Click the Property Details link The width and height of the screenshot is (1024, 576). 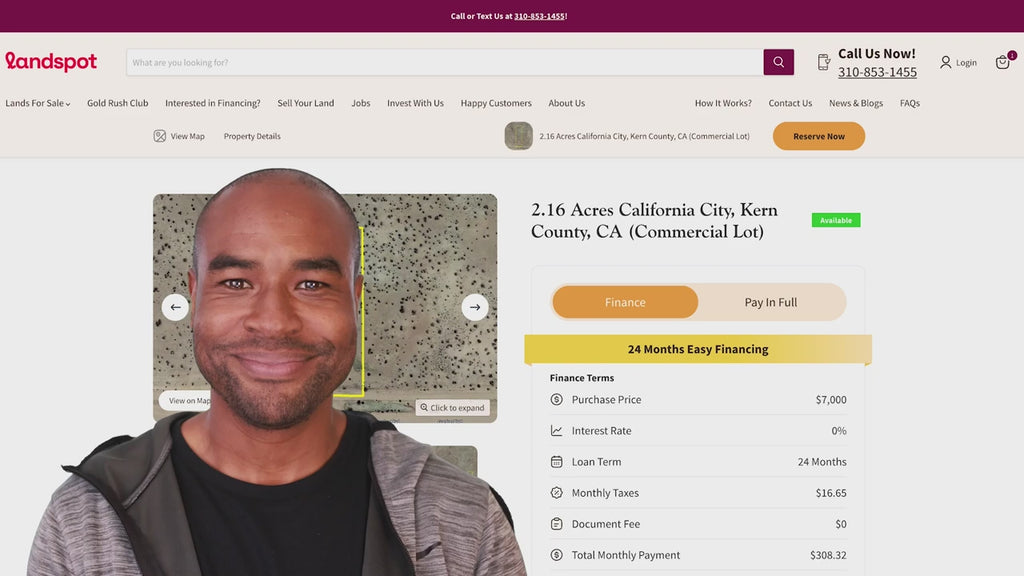[252, 136]
